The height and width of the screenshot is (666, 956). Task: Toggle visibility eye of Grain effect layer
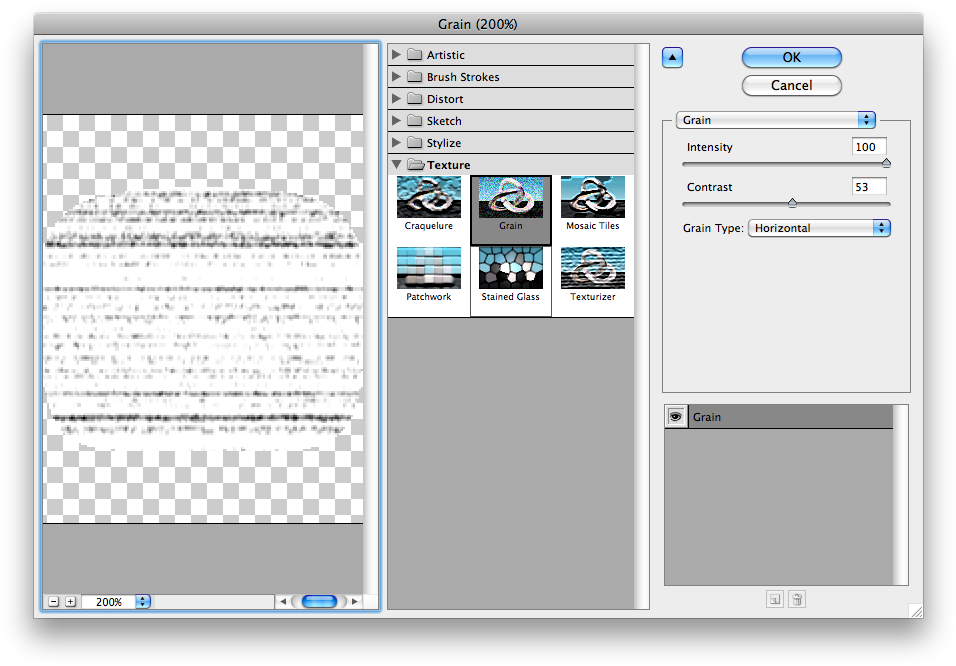[x=676, y=417]
